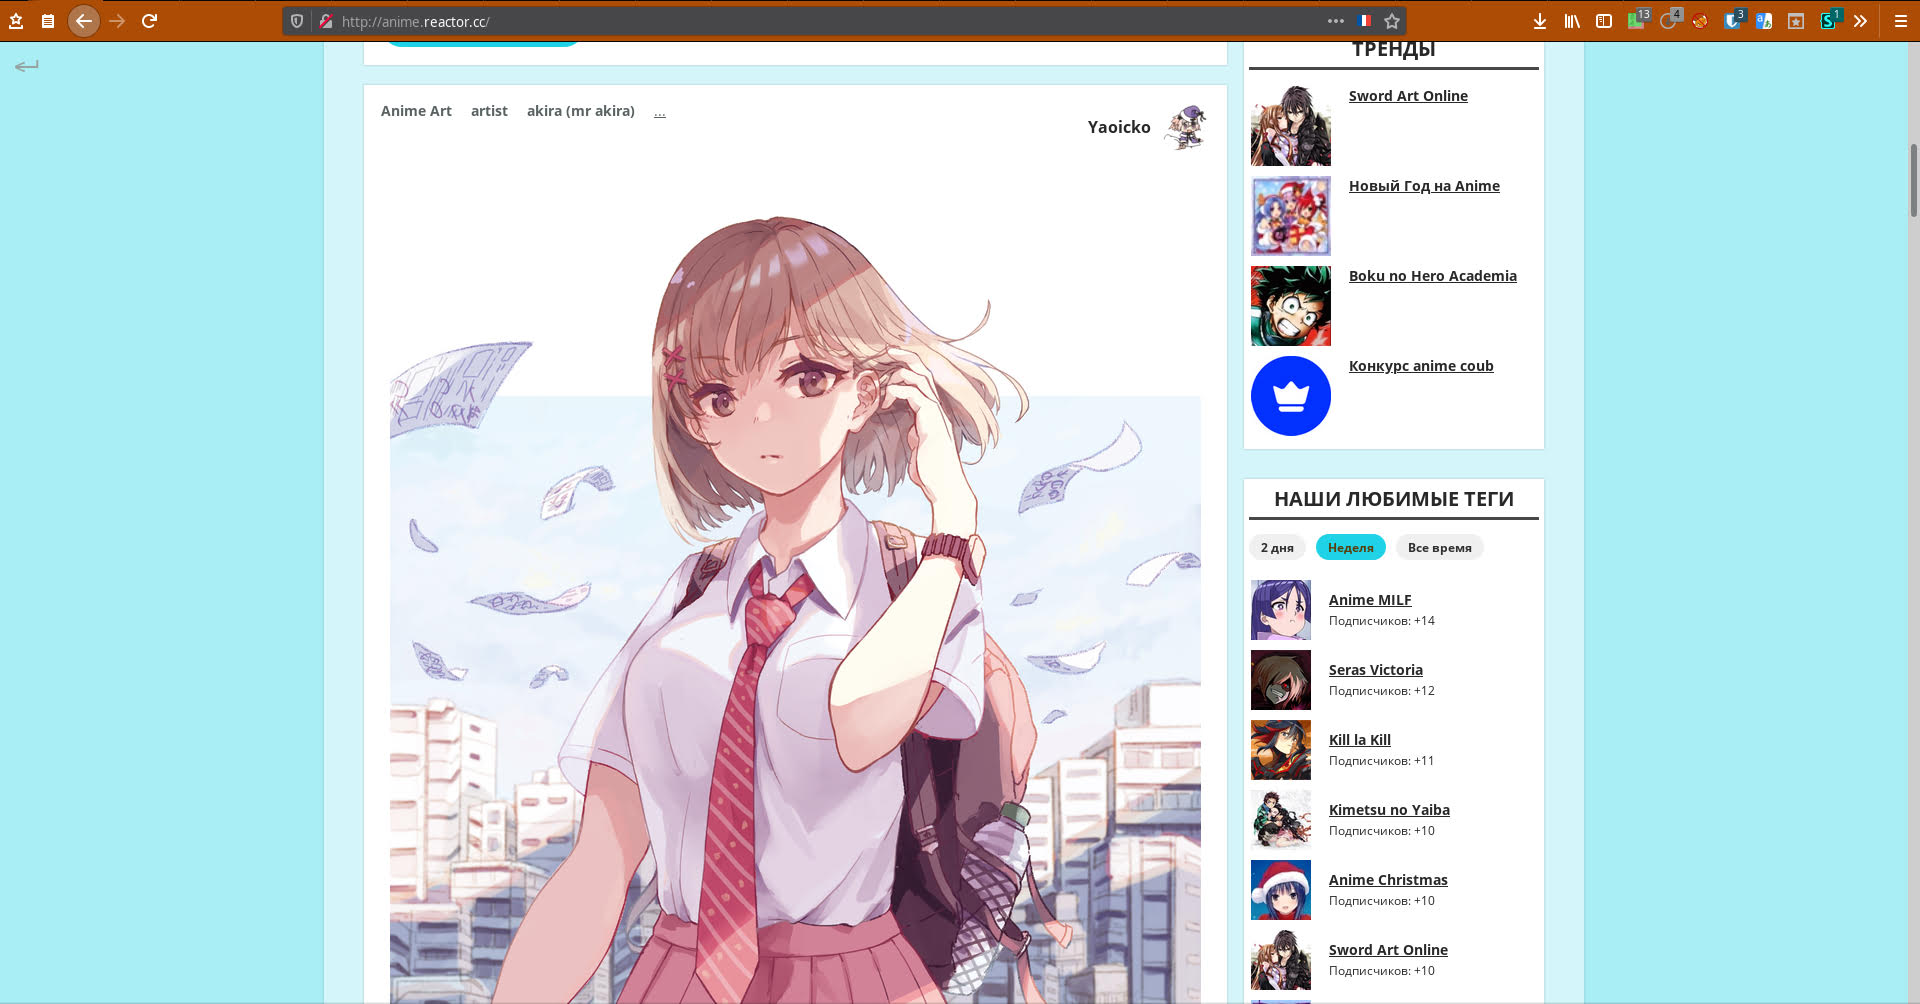This screenshot has height=1004, width=1920.
Task: Open the Anime Christmas tag
Action: [1388, 880]
